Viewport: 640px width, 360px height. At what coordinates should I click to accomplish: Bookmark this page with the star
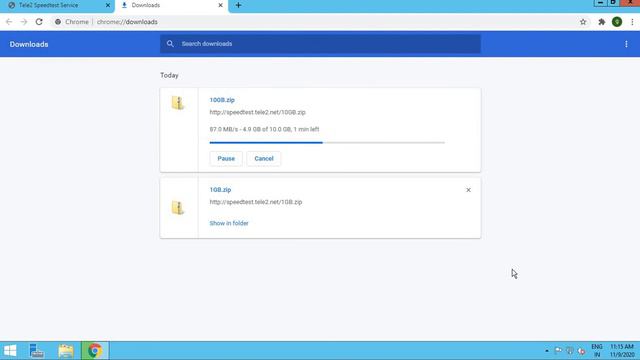click(x=583, y=22)
